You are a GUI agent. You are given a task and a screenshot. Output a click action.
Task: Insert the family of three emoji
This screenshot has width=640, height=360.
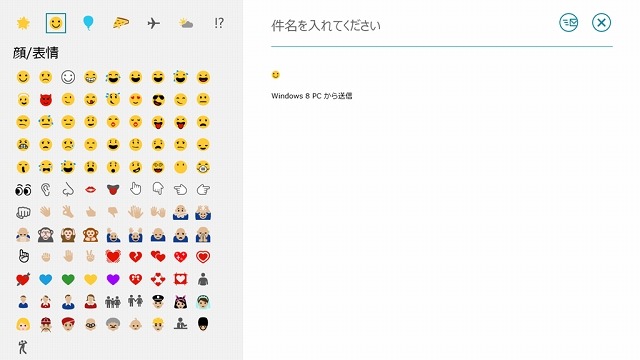(113, 302)
